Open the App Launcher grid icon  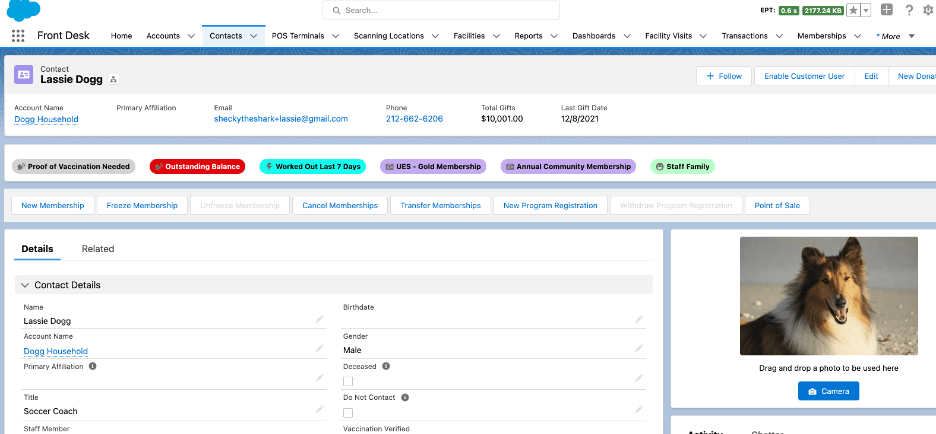[18, 36]
